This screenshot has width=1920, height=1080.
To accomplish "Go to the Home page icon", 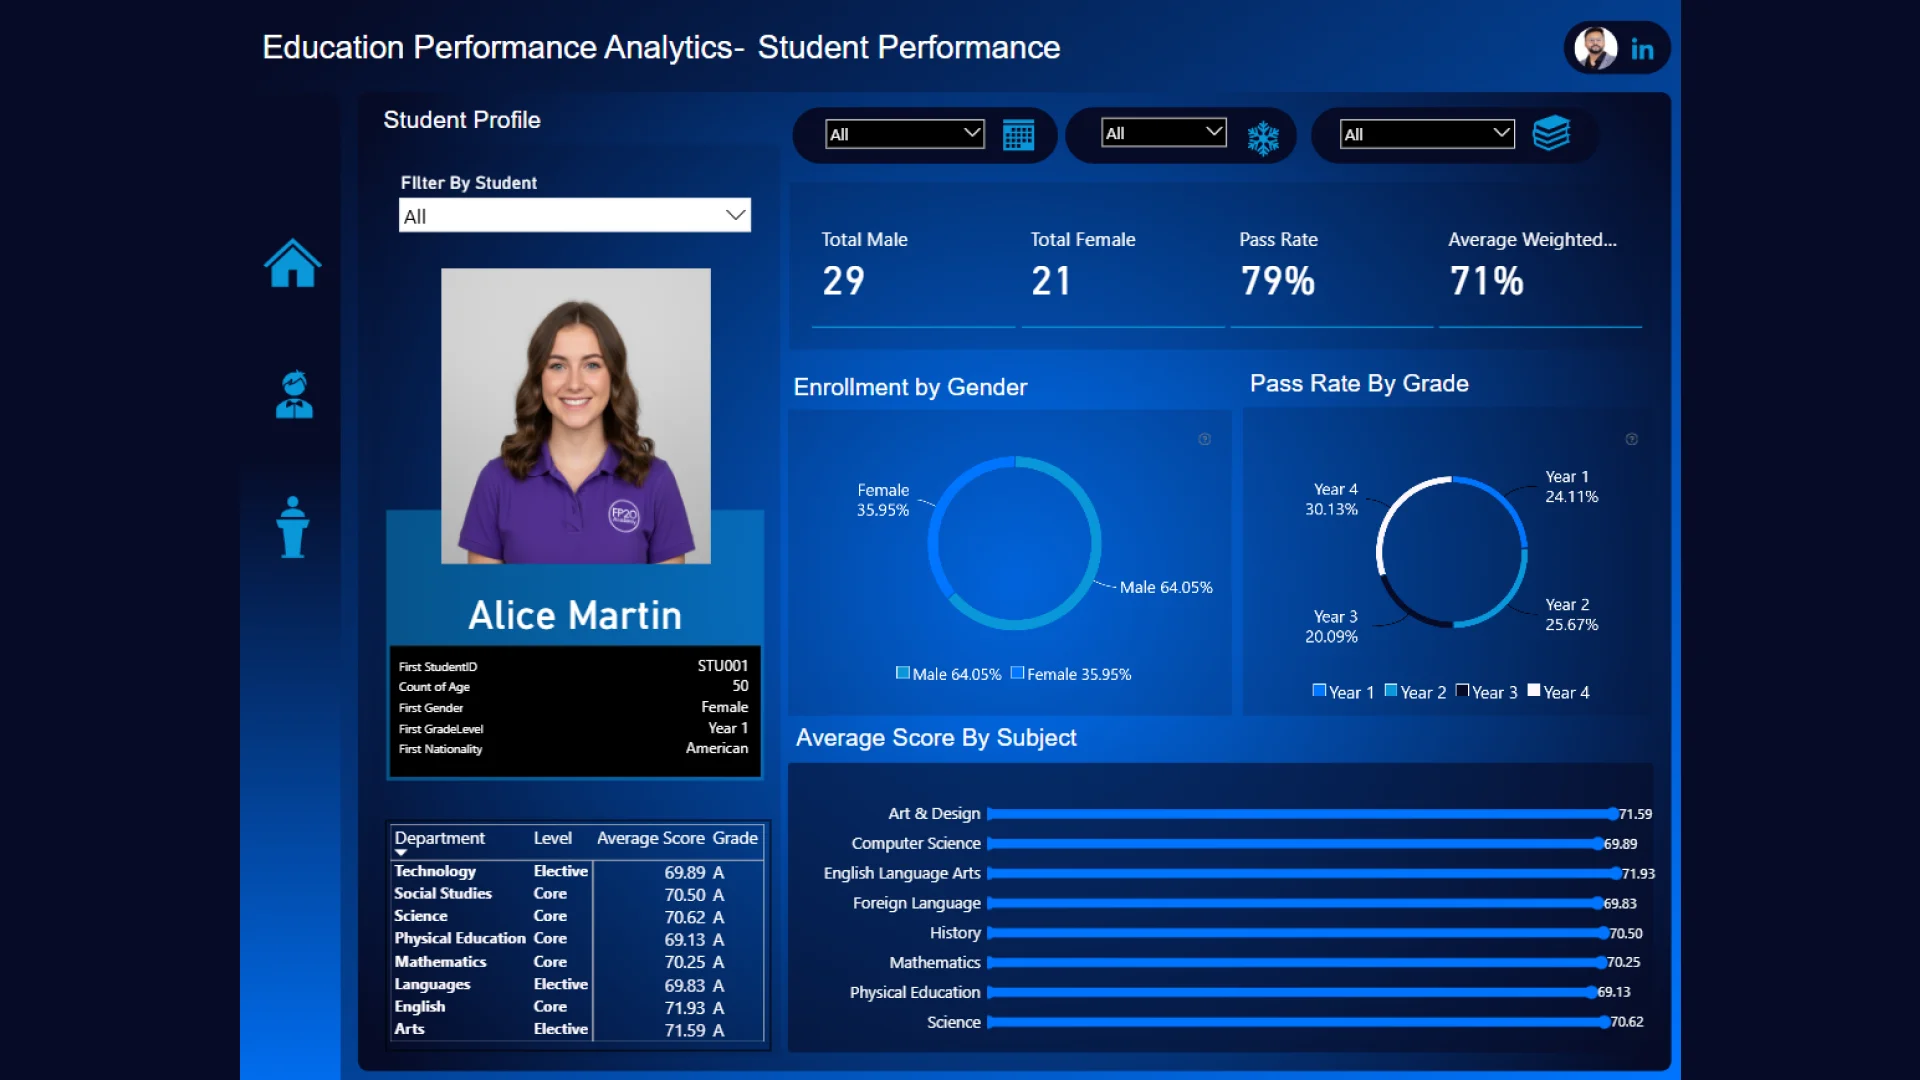I will click(292, 264).
